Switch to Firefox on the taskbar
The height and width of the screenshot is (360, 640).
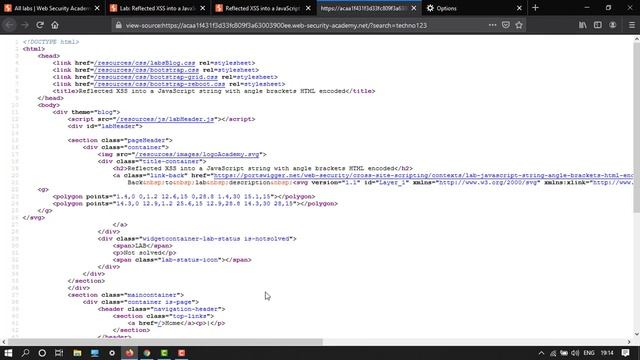(129, 353)
